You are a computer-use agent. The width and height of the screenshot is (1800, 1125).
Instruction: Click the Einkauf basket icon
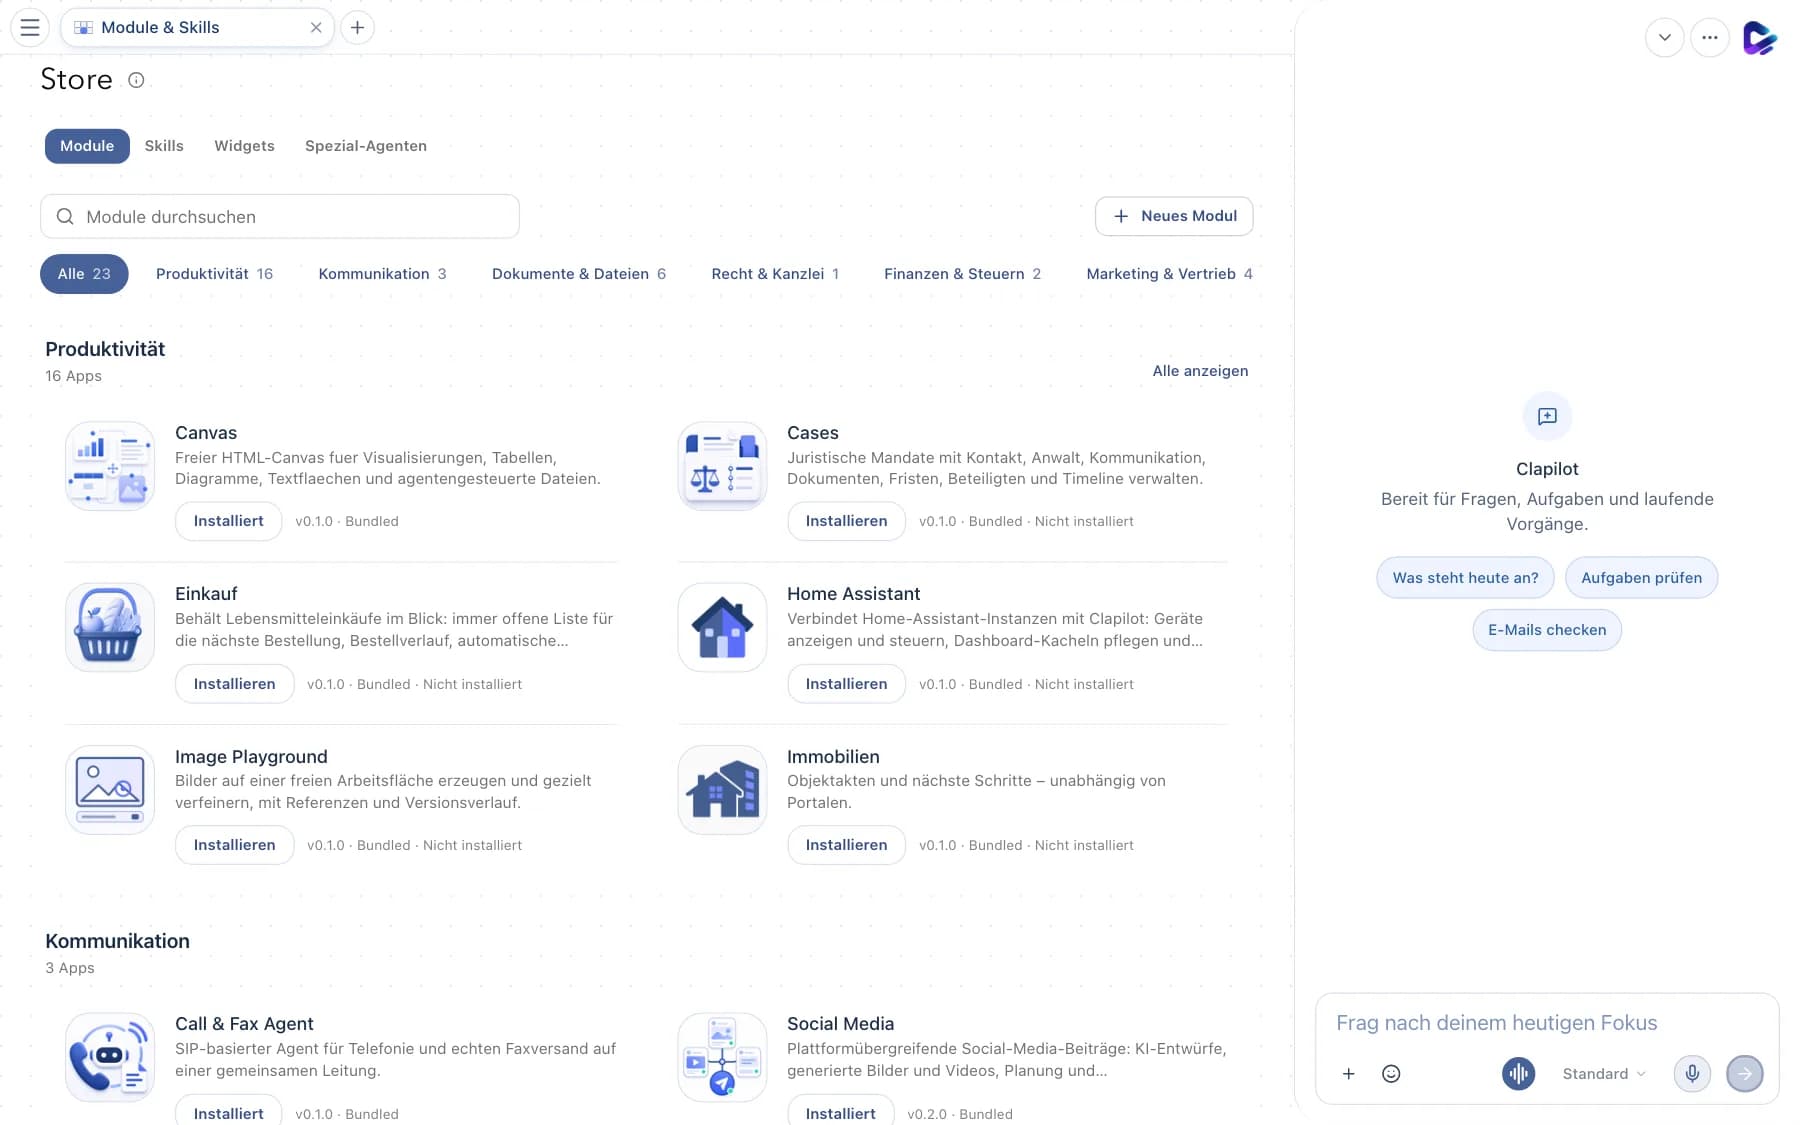[x=110, y=627]
